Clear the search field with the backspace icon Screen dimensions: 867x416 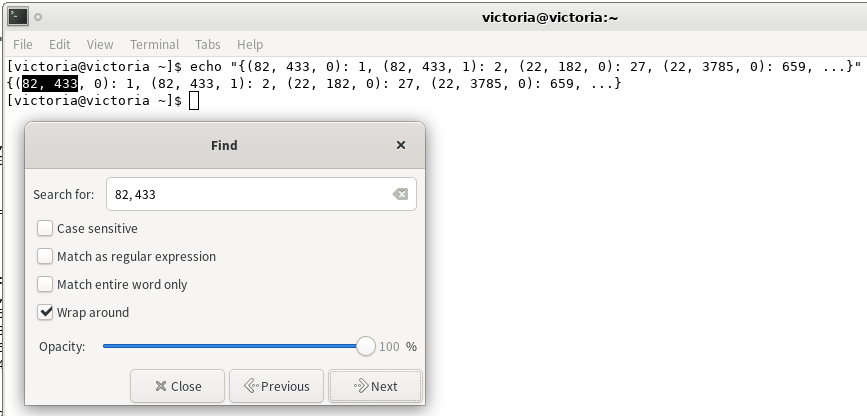[400, 194]
